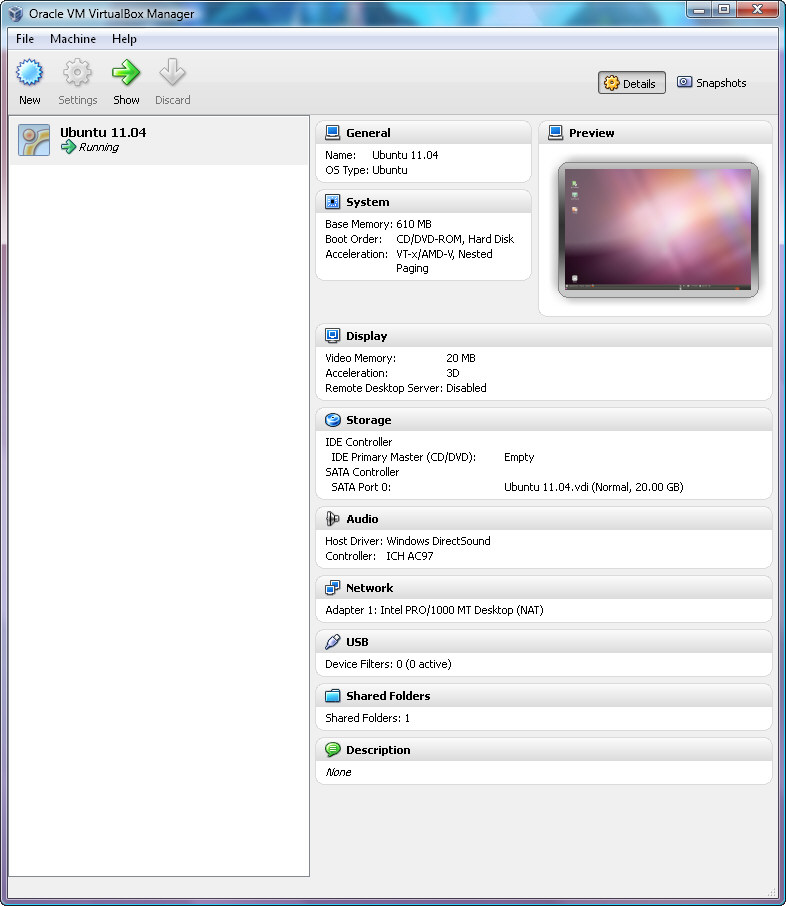Click the Audio speaker icon
The width and height of the screenshot is (786, 906).
333,519
